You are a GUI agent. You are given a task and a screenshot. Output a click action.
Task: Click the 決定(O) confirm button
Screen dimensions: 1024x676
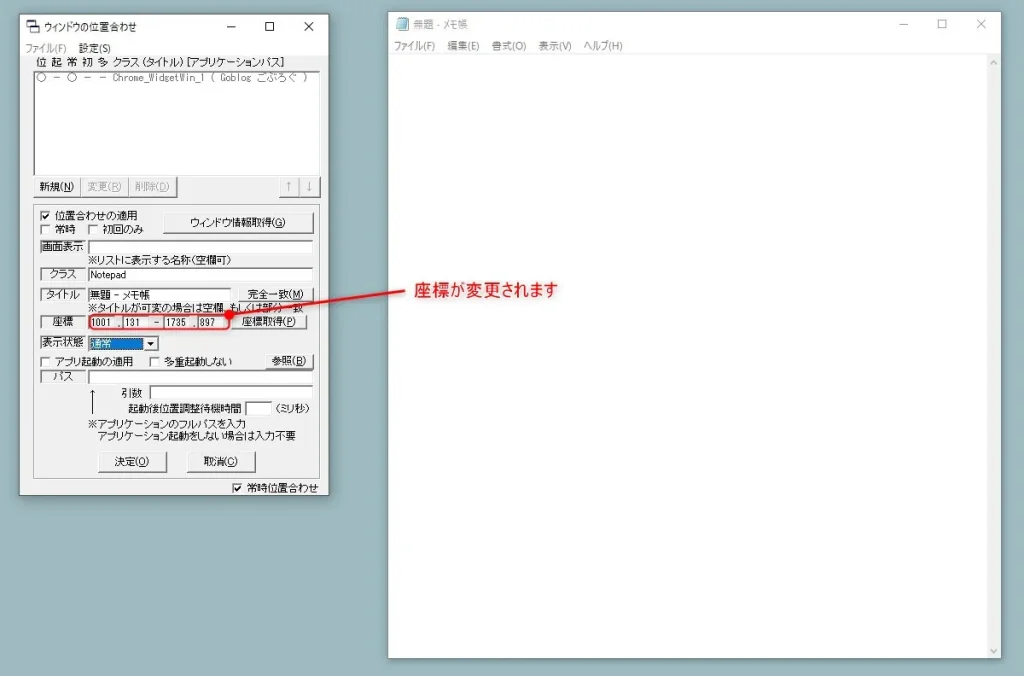pyautogui.click(x=131, y=461)
